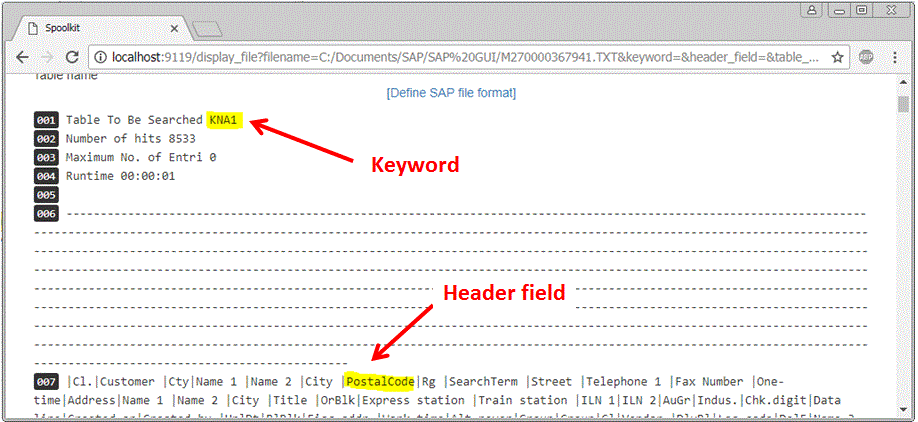
Task: Click line number badge 006
Action: (46, 214)
